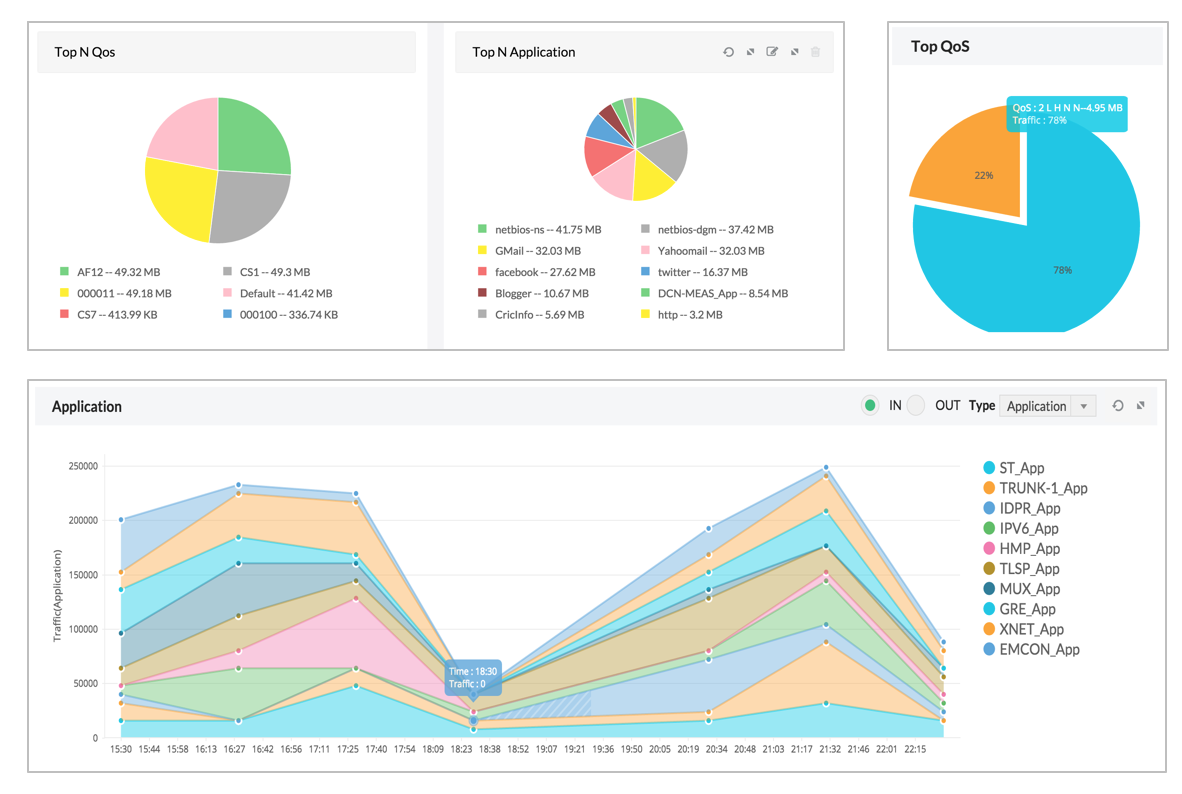
Task: Open the Type dropdown showing Application
Action: click(1047, 406)
